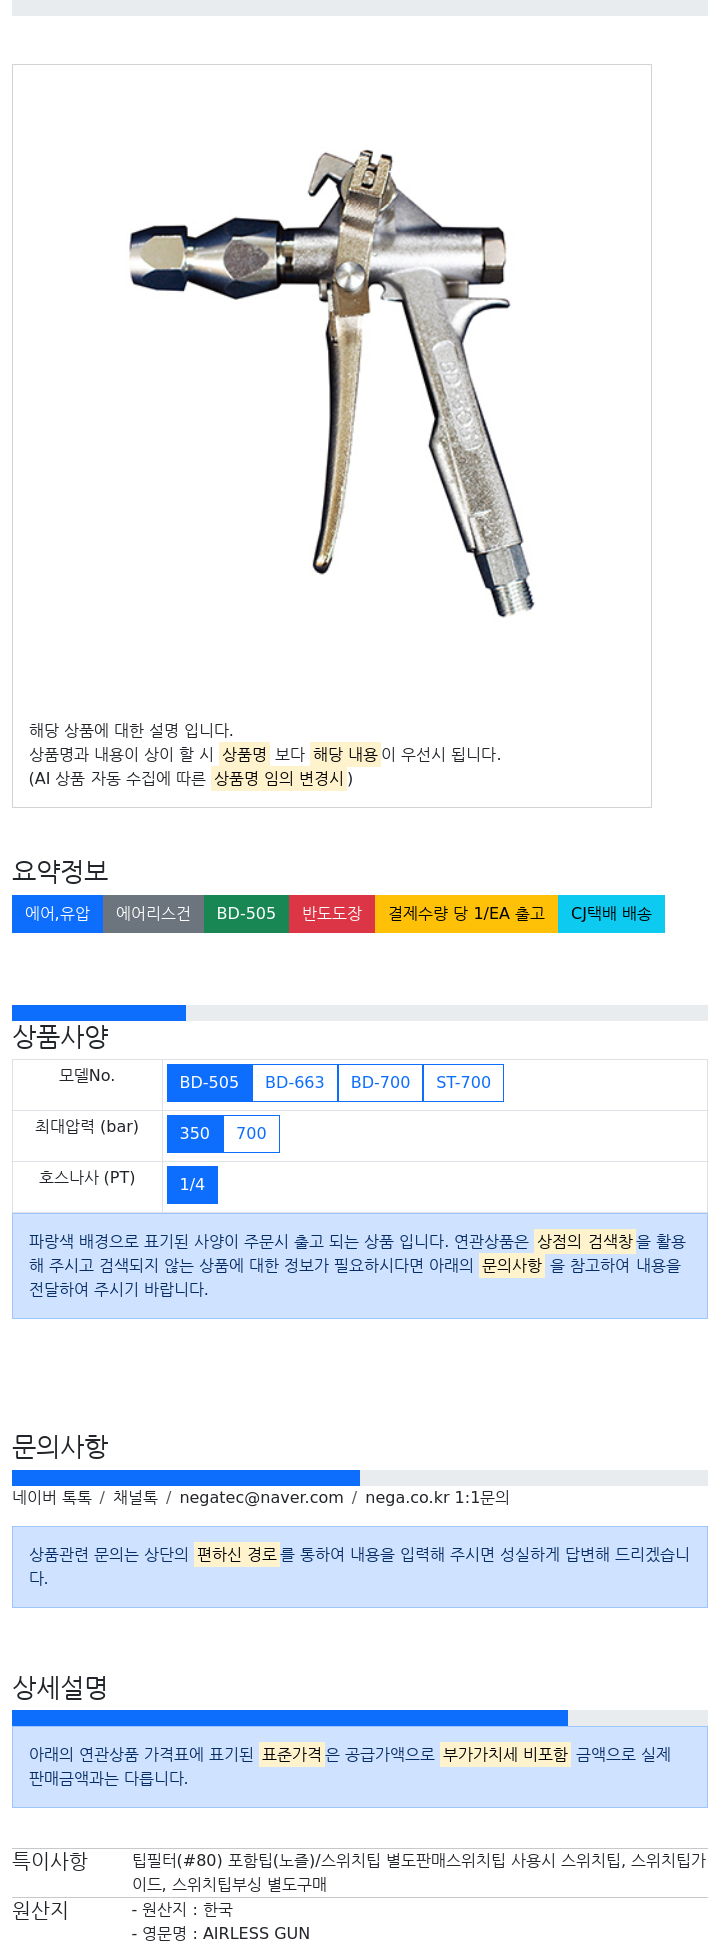Click the negatec@naver.com email text
This screenshot has height=1946, width=720.
tap(261, 1498)
